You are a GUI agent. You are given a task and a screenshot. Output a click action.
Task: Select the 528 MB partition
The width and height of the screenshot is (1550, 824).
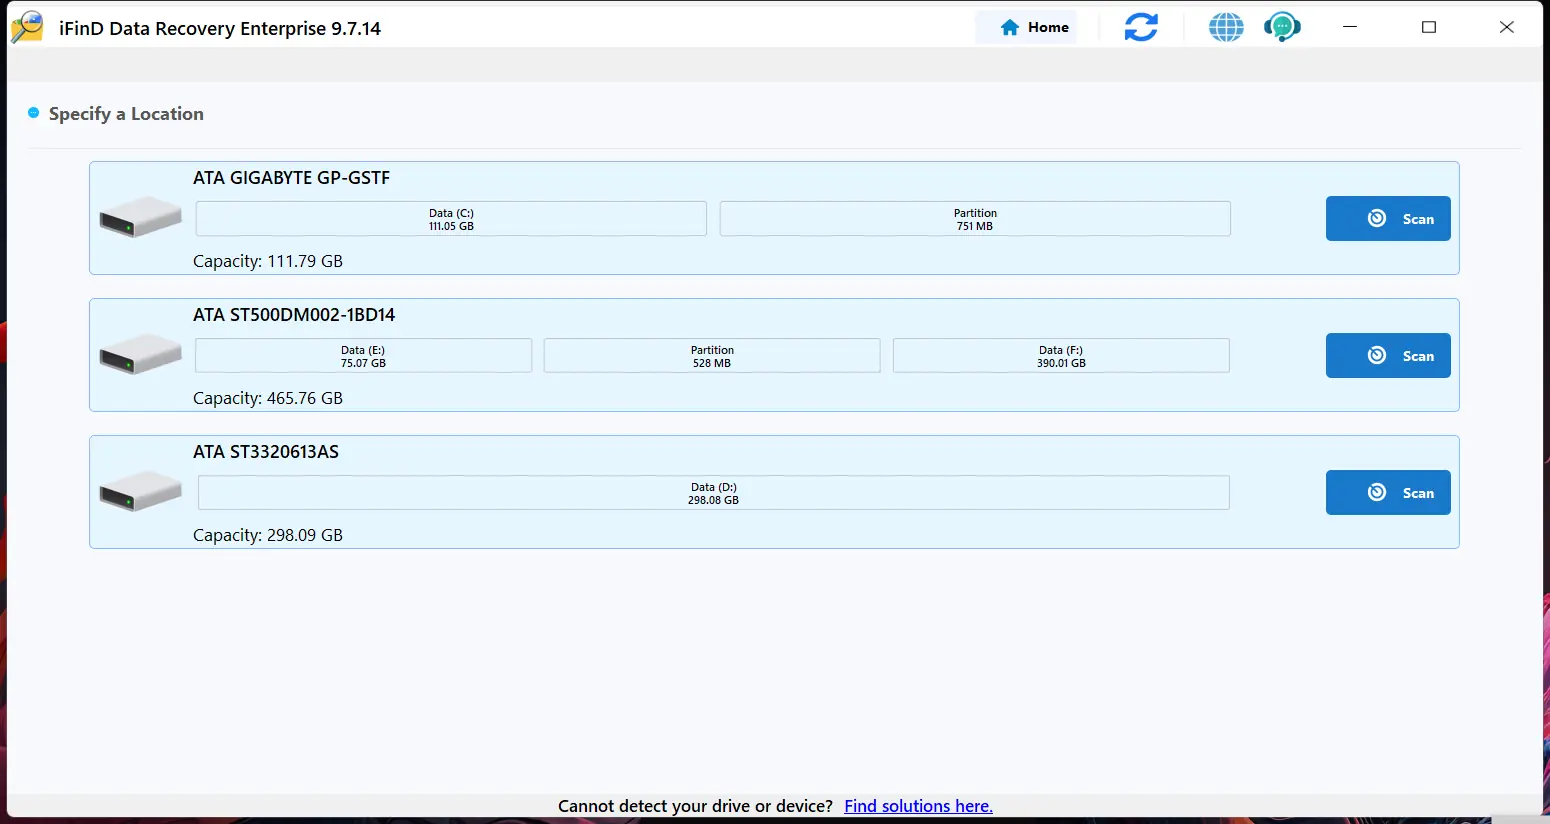pos(712,356)
